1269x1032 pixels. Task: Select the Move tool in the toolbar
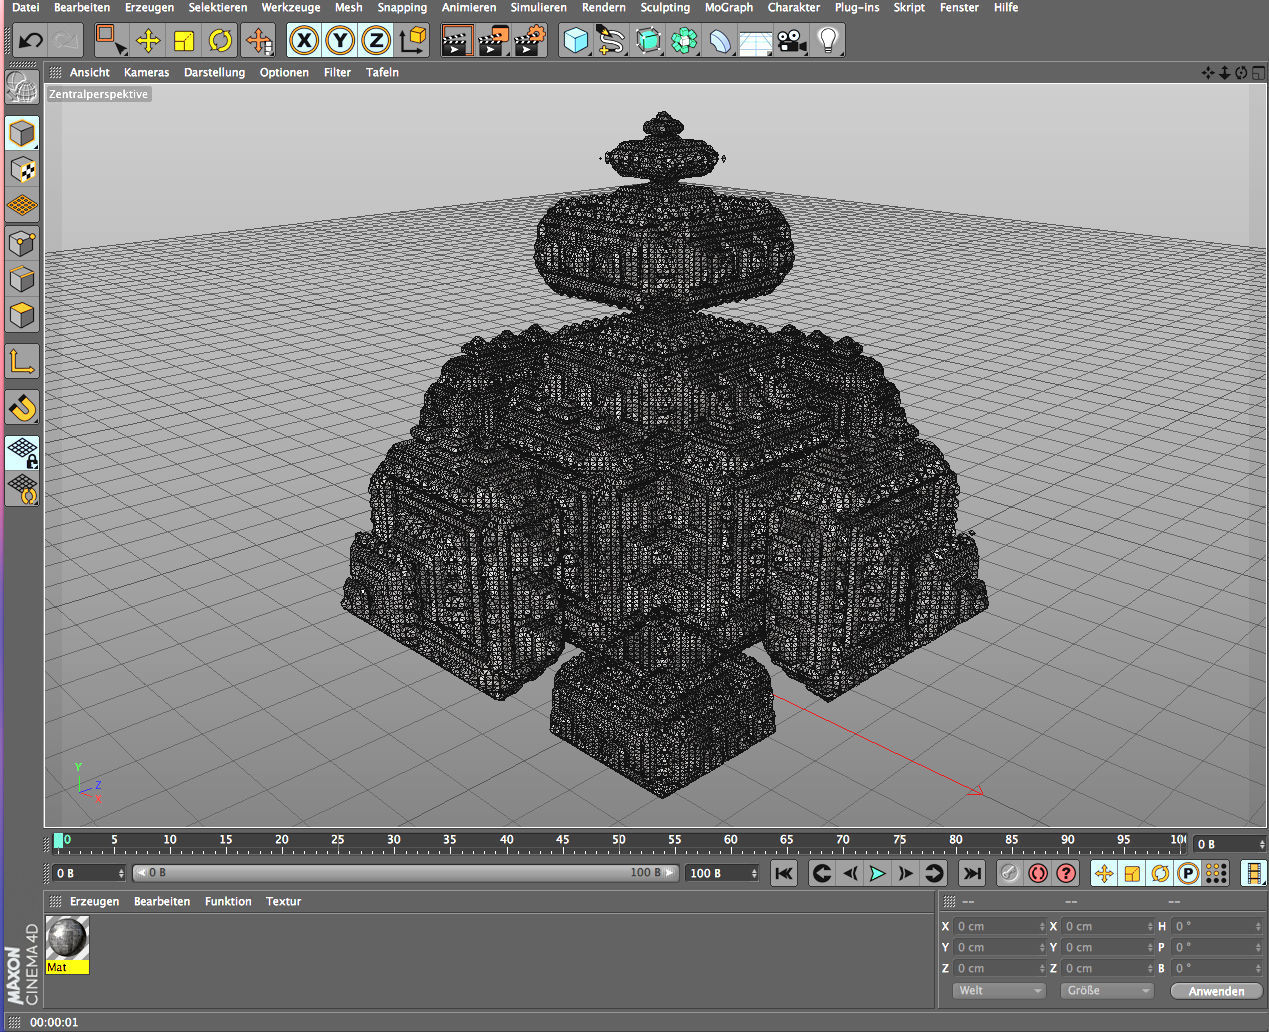[147, 40]
